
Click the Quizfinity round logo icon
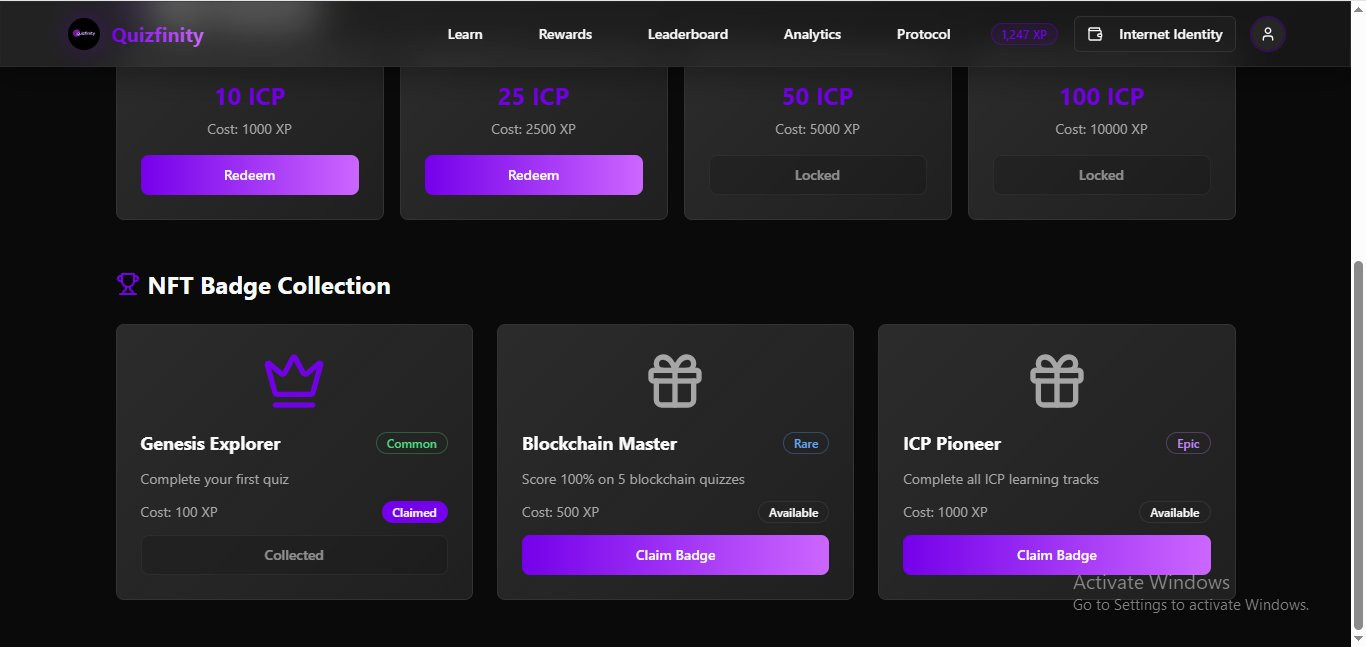click(84, 34)
